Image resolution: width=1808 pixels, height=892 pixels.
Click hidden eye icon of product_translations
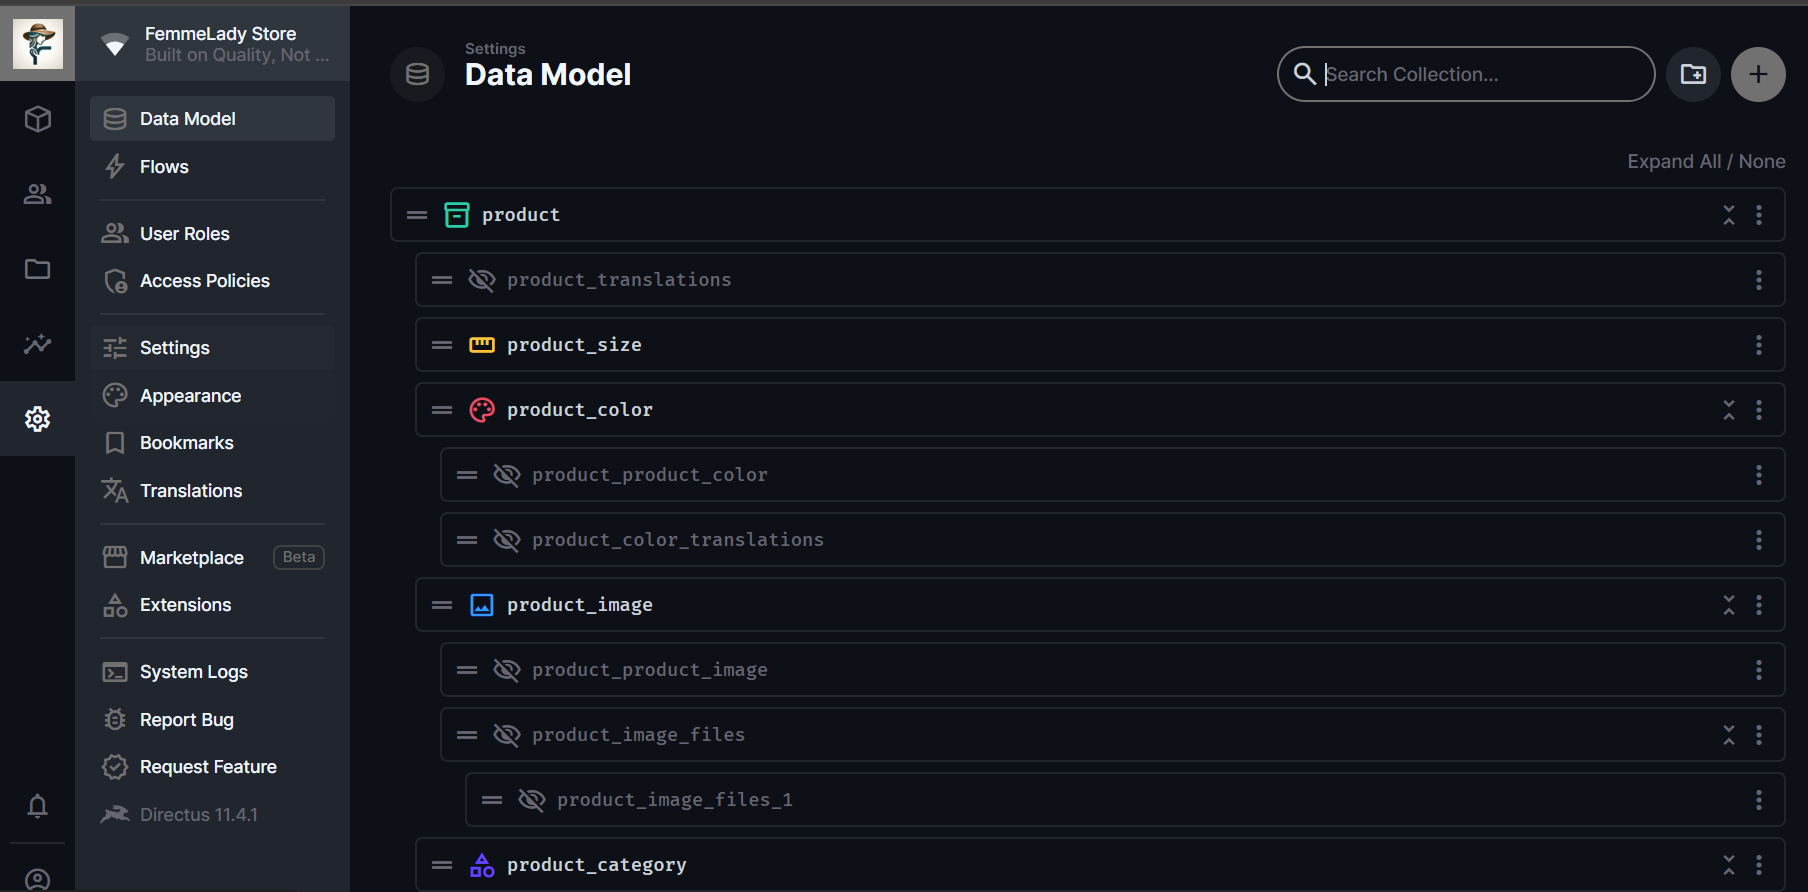[482, 280]
